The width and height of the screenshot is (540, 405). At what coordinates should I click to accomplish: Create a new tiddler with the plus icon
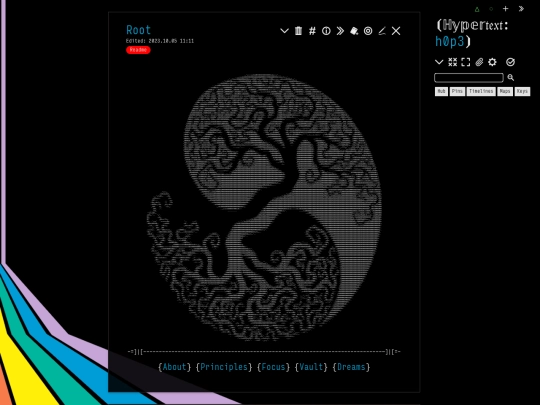coord(506,9)
